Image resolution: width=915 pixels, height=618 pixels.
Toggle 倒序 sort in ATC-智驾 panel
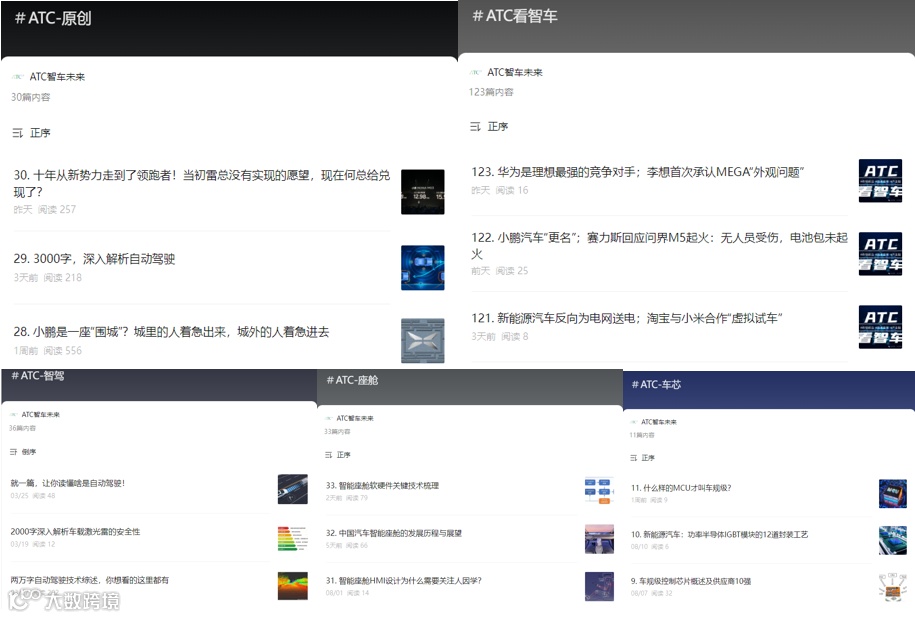pos(23,452)
